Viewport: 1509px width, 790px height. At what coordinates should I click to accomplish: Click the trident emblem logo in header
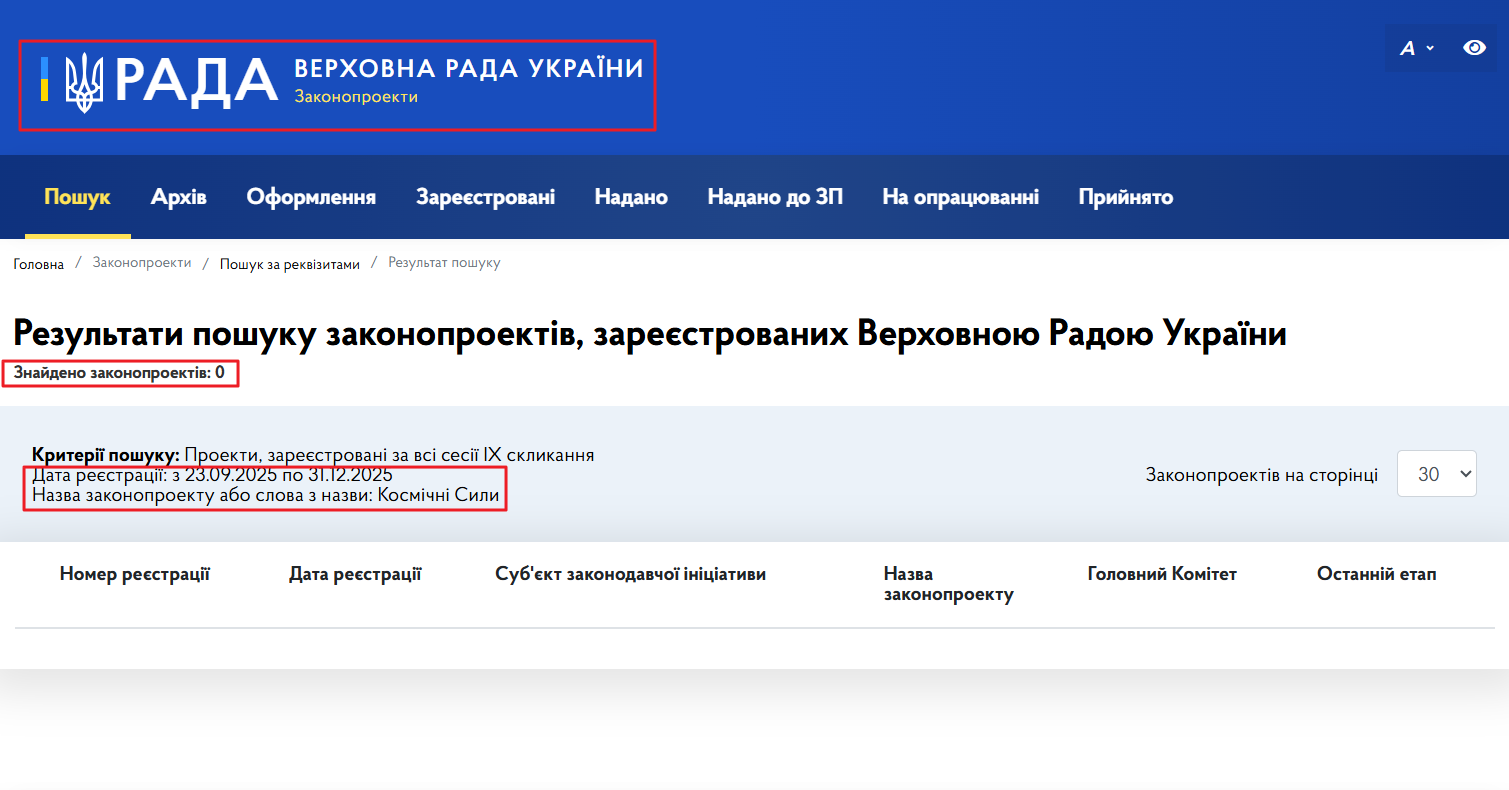(84, 82)
